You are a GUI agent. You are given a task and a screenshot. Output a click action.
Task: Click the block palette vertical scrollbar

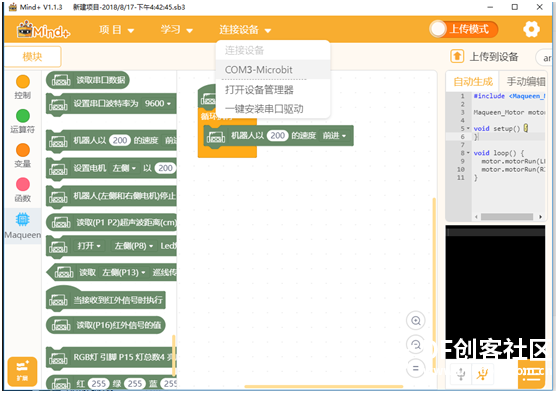click(174, 355)
